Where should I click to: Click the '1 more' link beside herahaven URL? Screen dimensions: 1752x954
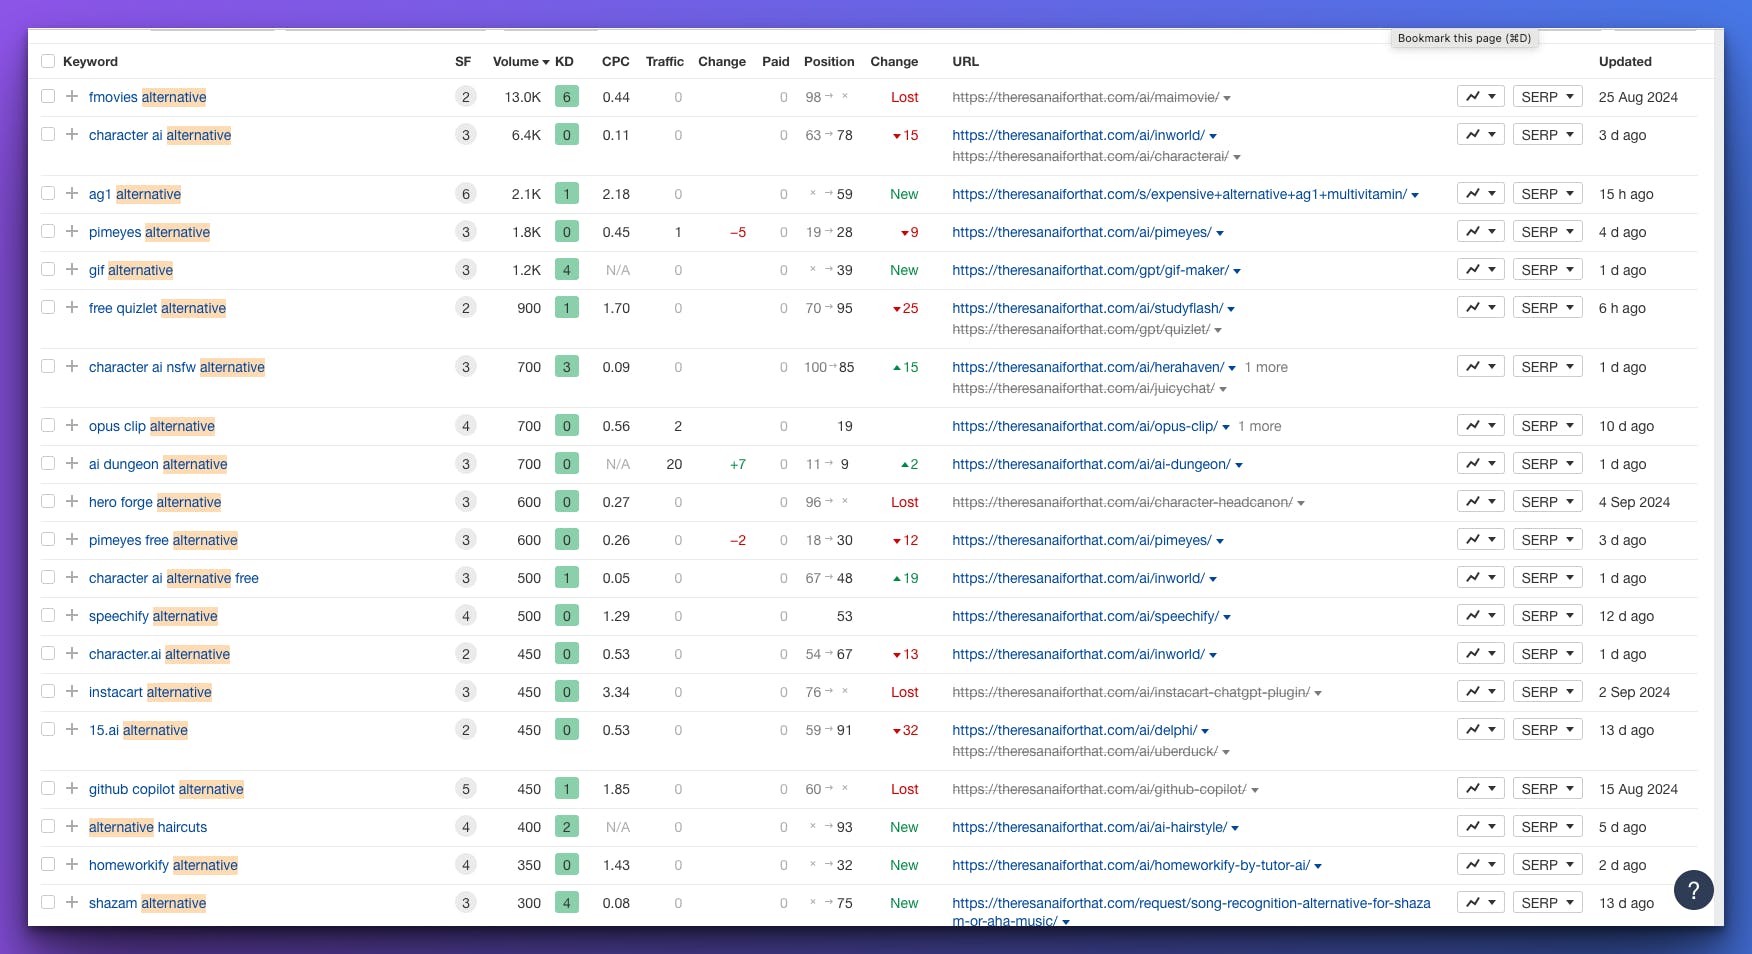click(1266, 367)
